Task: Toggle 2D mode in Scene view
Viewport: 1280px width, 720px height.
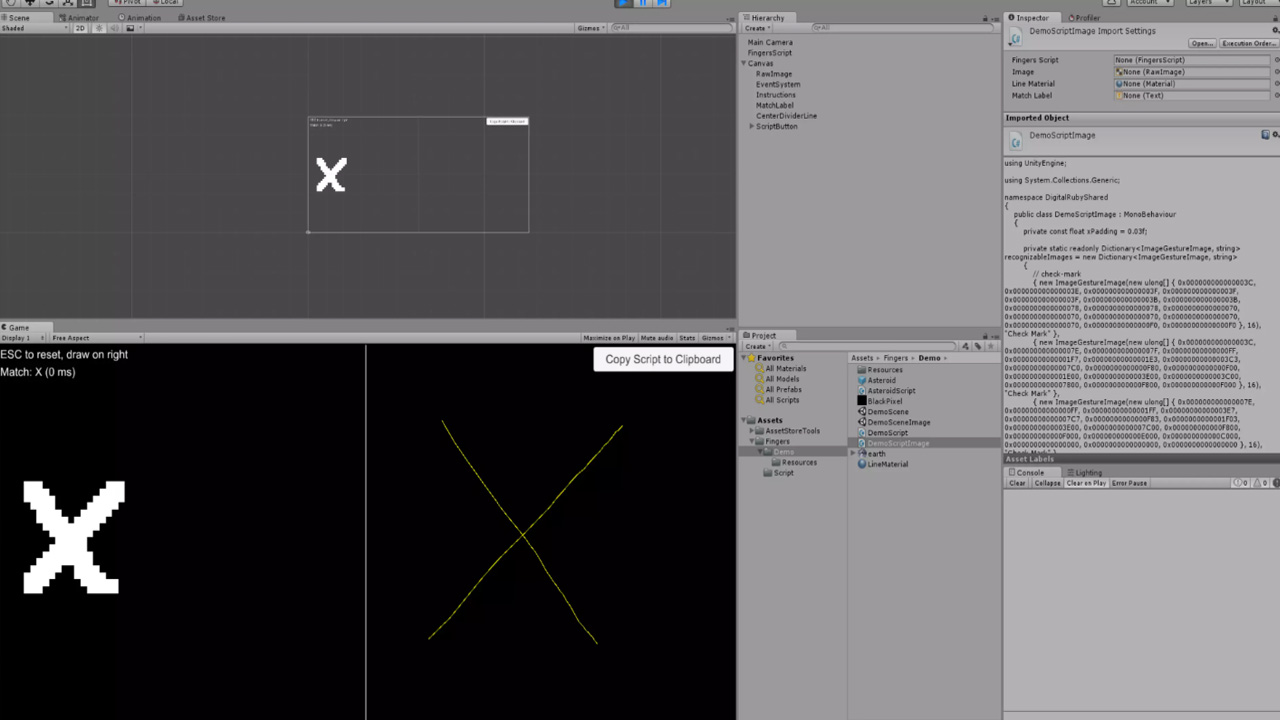Action: (x=81, y=28)
